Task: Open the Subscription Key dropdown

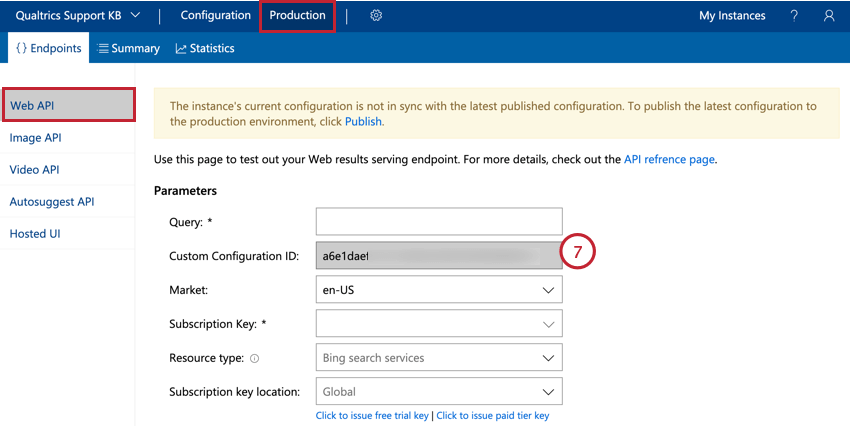Action: (x=439, y=324)
